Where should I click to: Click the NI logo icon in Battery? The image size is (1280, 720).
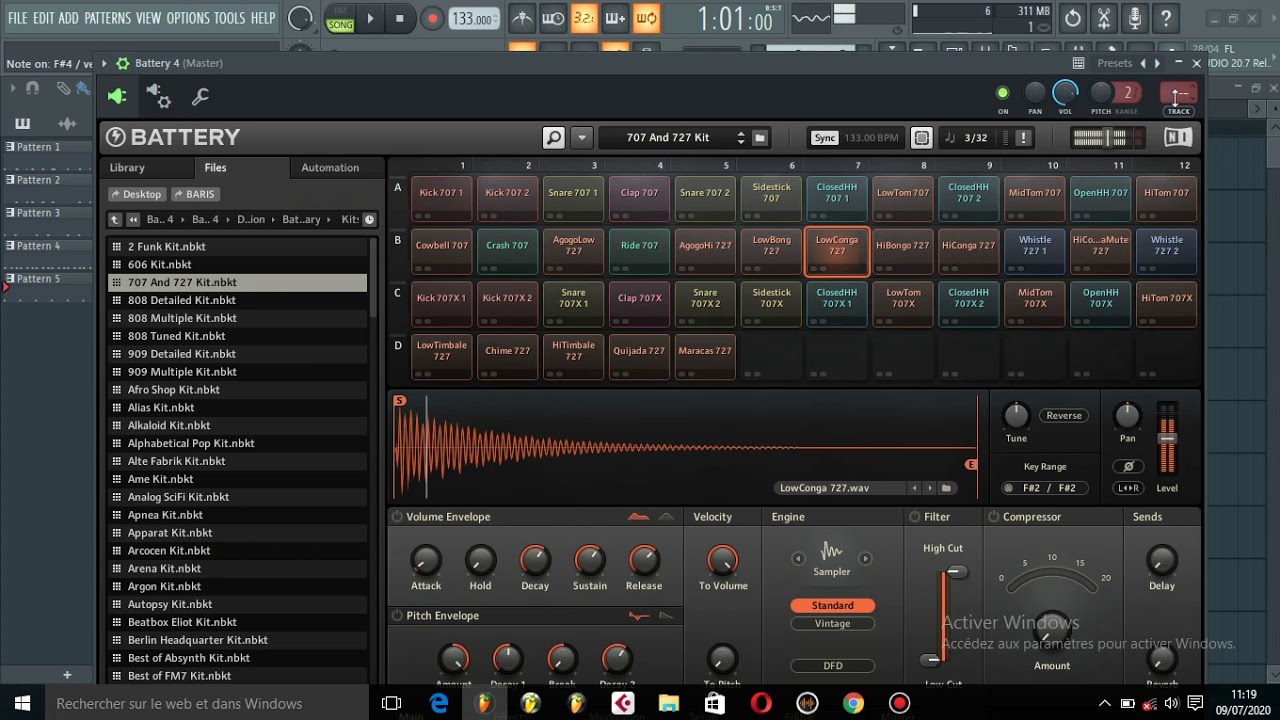tap(1178, 137)
